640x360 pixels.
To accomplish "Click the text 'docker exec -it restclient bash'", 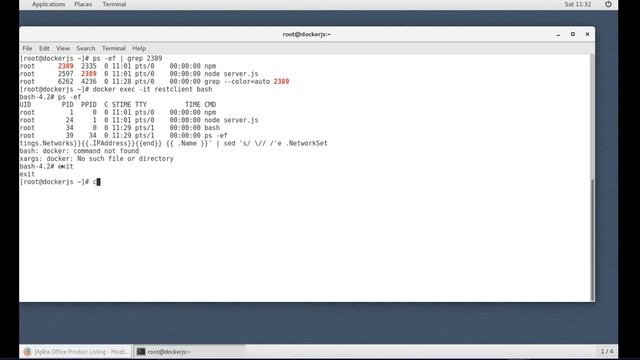I will click(x=152, y=89).
